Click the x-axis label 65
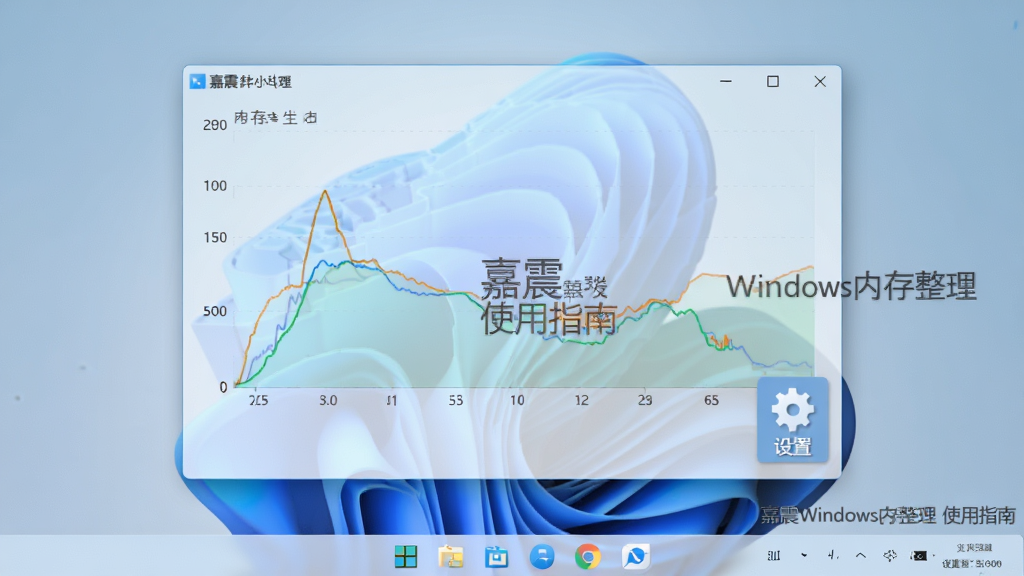The width and height of the screenshot is (1024, 576). (x=711, y=400)
